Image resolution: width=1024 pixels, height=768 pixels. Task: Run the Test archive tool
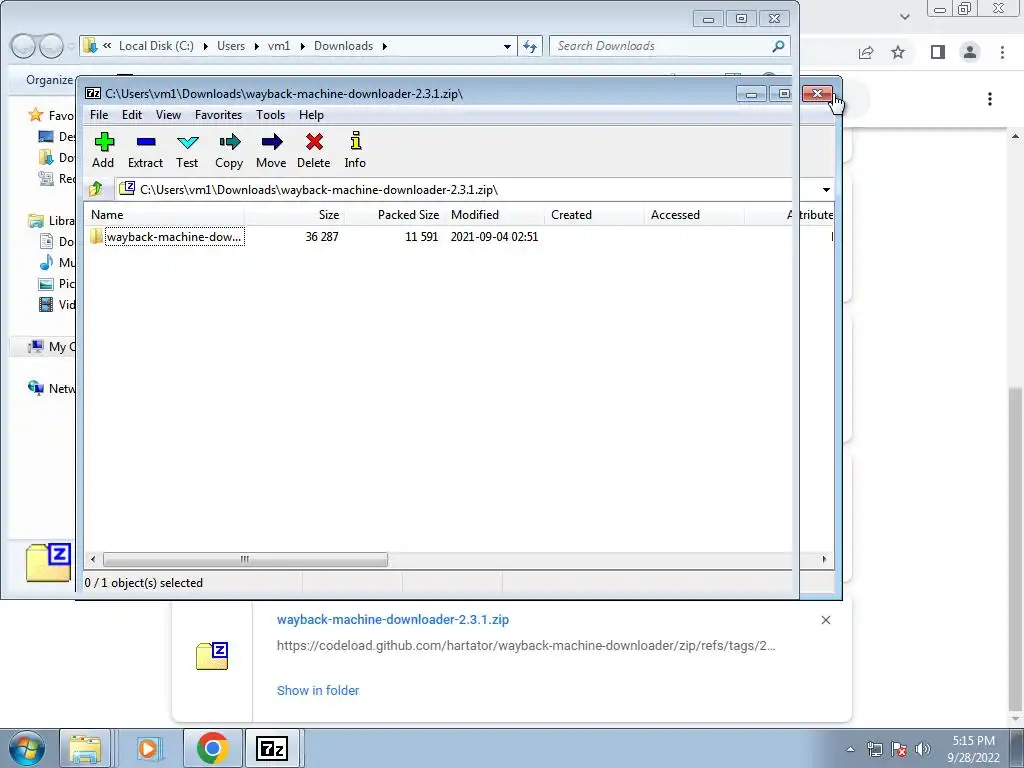187,150
